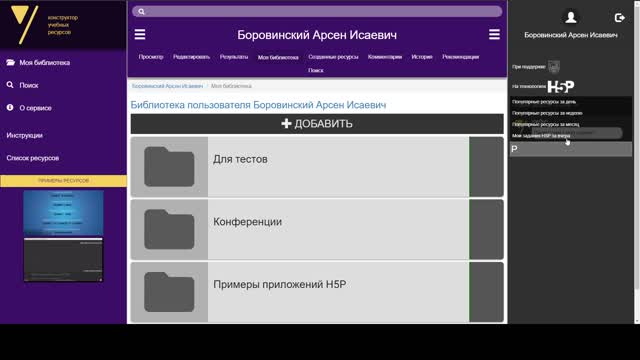The height and width of the screenshot is (360, 640).
Task: Click the Конференции folder icon
Action: tap(169, 229)
